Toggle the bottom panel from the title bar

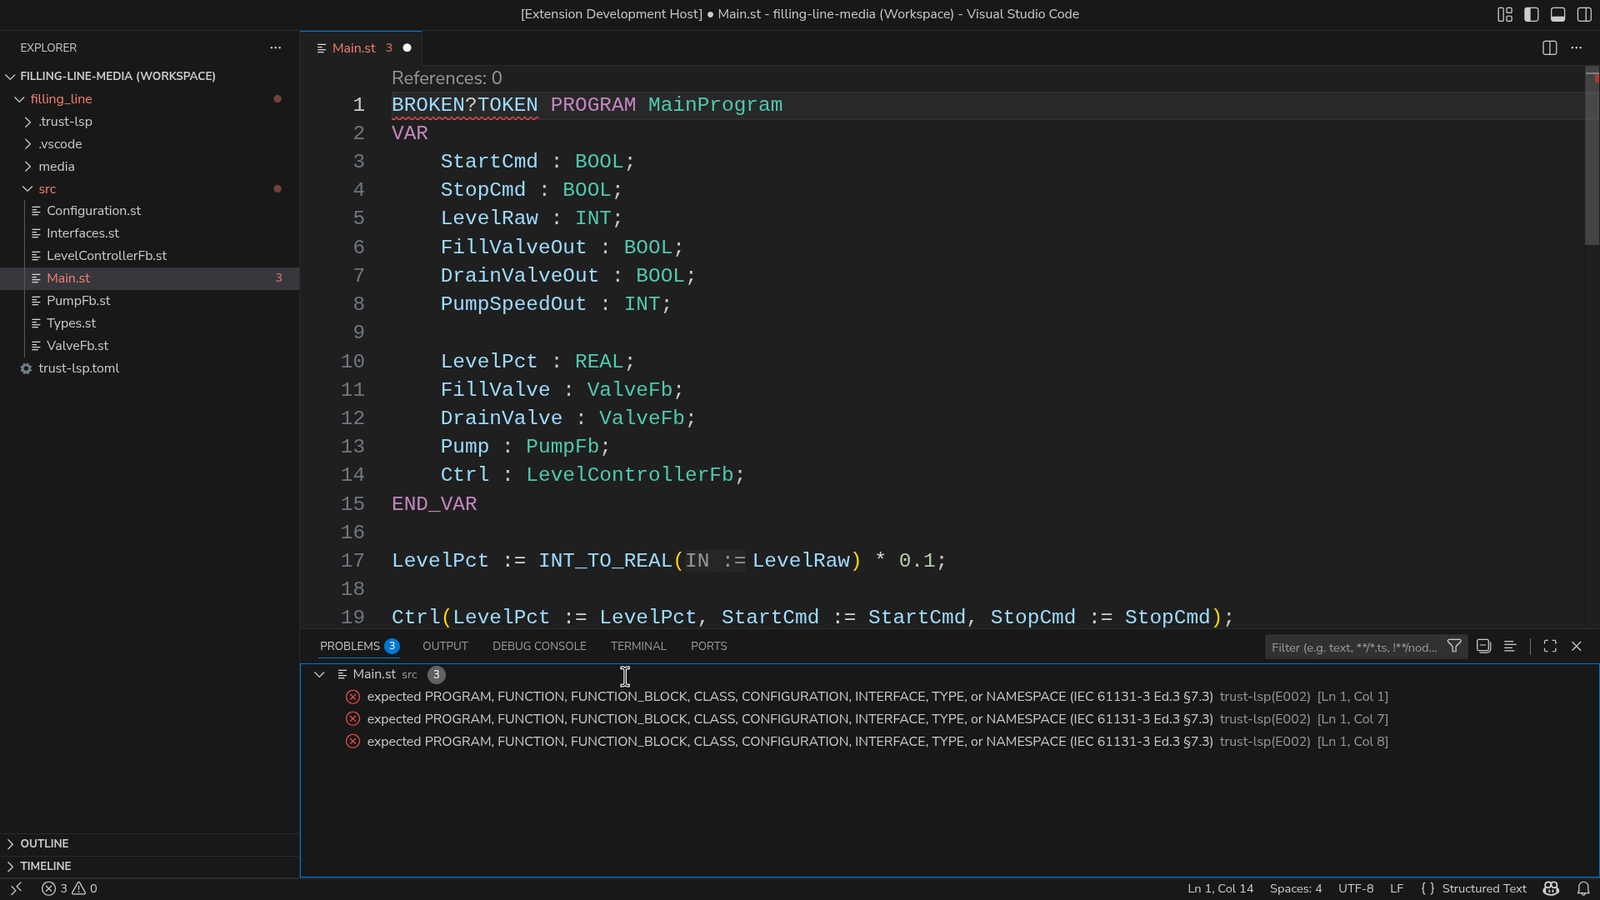click(x=1557, y=14)
